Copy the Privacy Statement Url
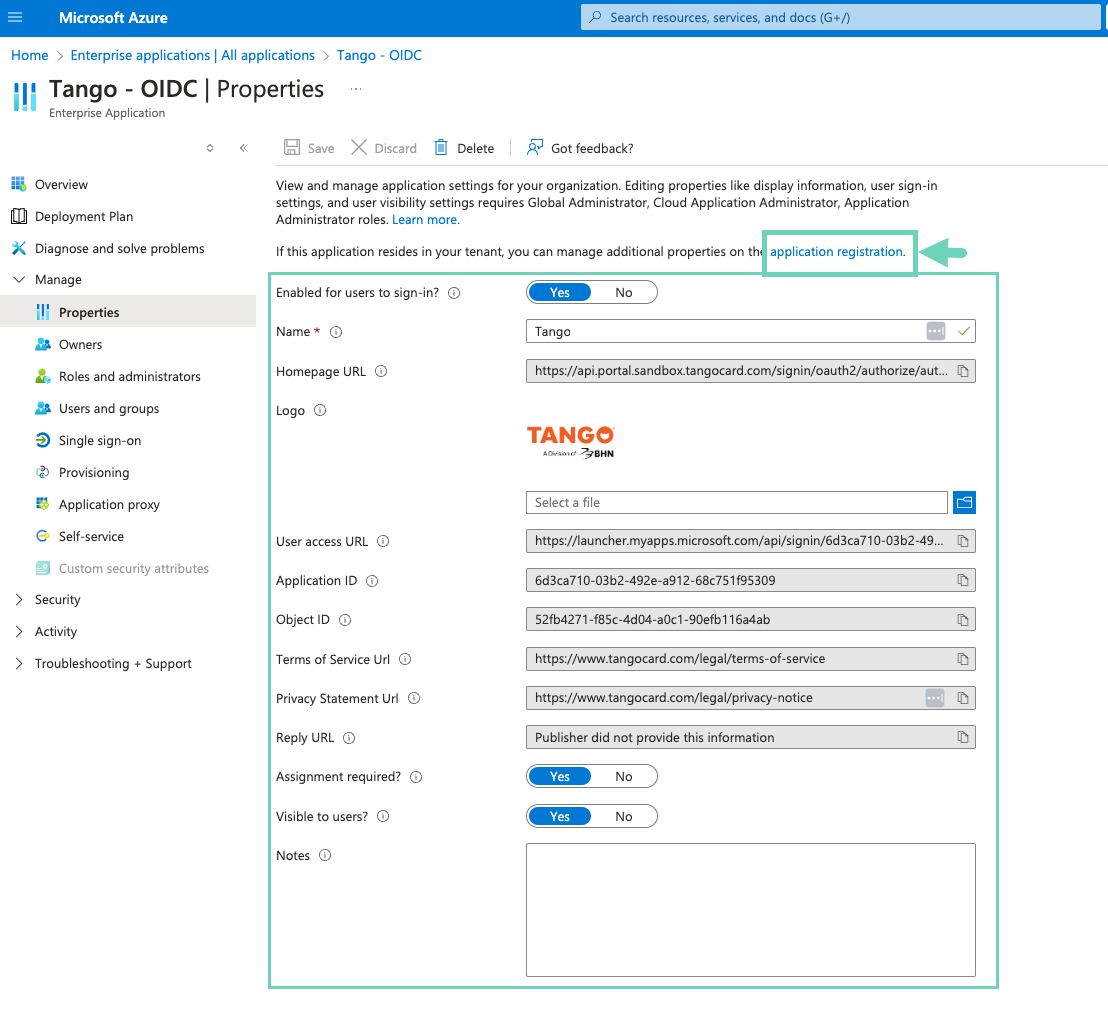 click(962, 698)
